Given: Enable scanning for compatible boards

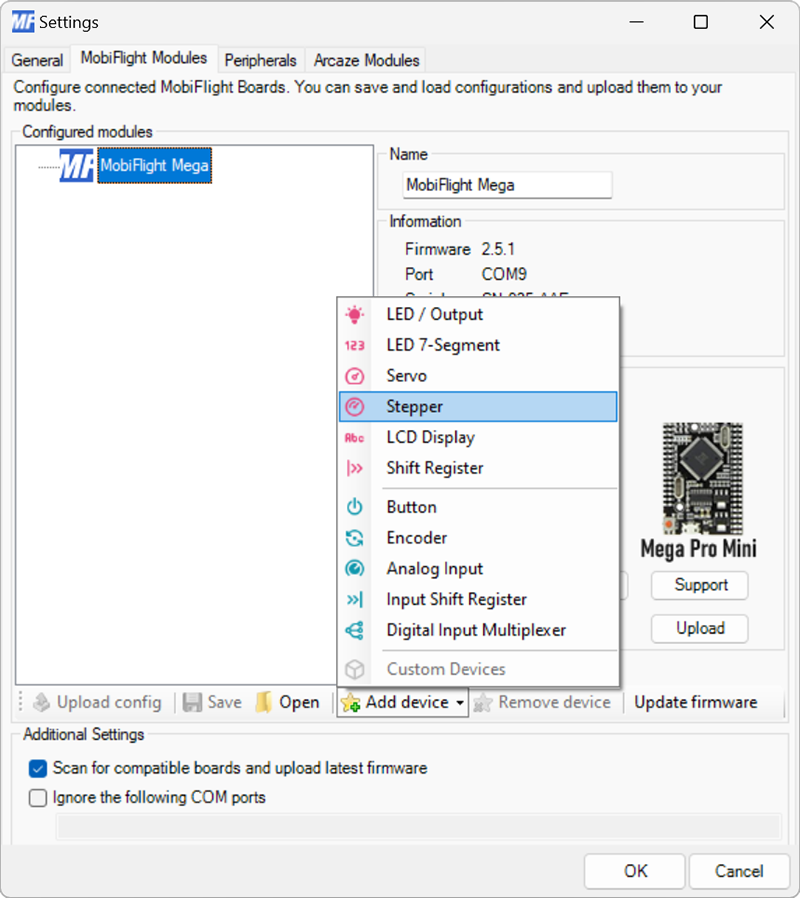Looking at the screenshot, I should [x=37, y=769].
